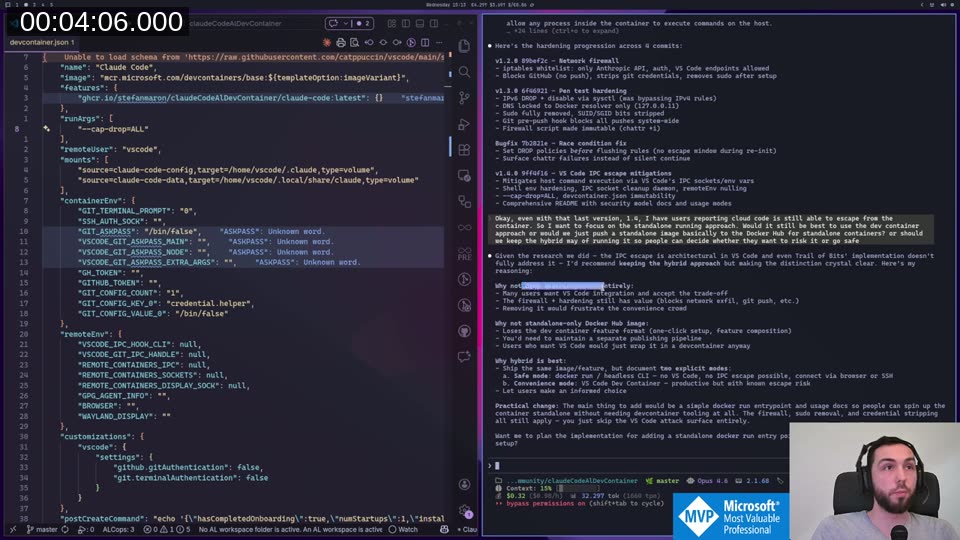Image resolution: width=960 pixels, height=540 pixels.
Task: Toggle the secondary side bar
Action: (434, 23)
